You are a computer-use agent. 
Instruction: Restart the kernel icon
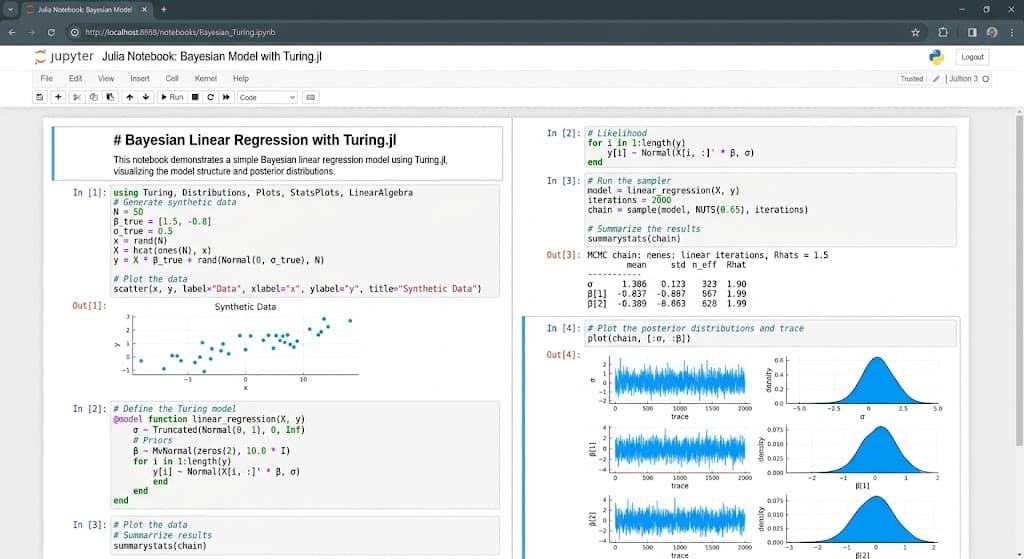tap(210, 97)
